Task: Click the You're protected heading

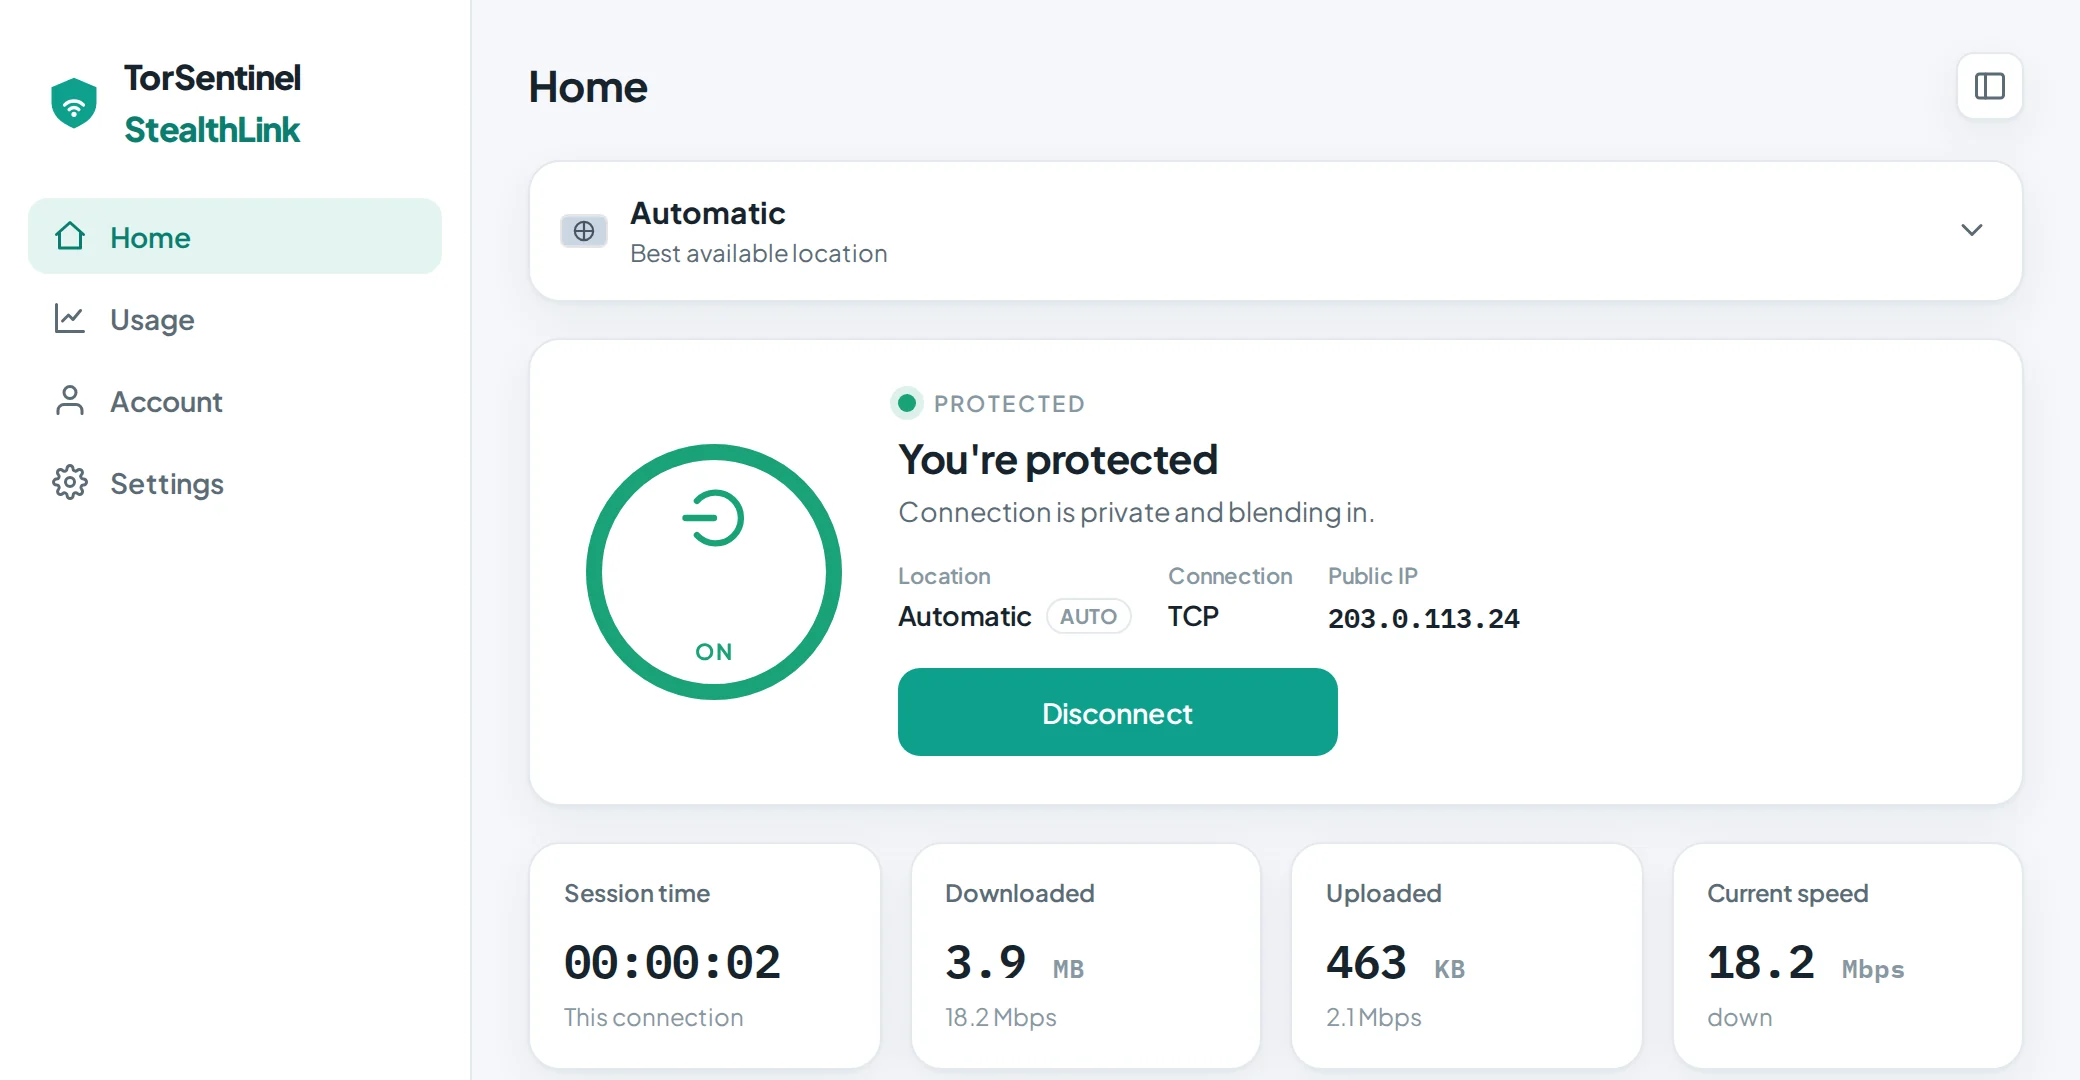Action: (x=1058, y=460)
